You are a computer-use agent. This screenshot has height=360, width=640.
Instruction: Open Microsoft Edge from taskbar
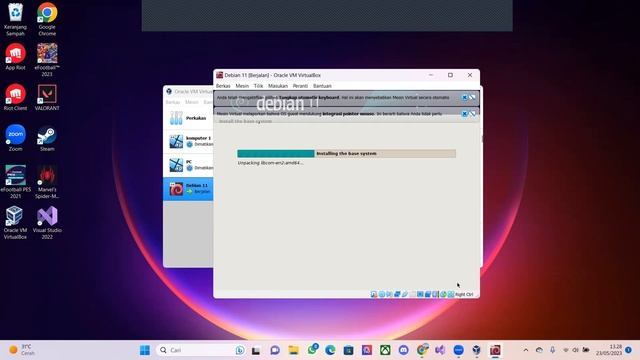tap(330, 350)
